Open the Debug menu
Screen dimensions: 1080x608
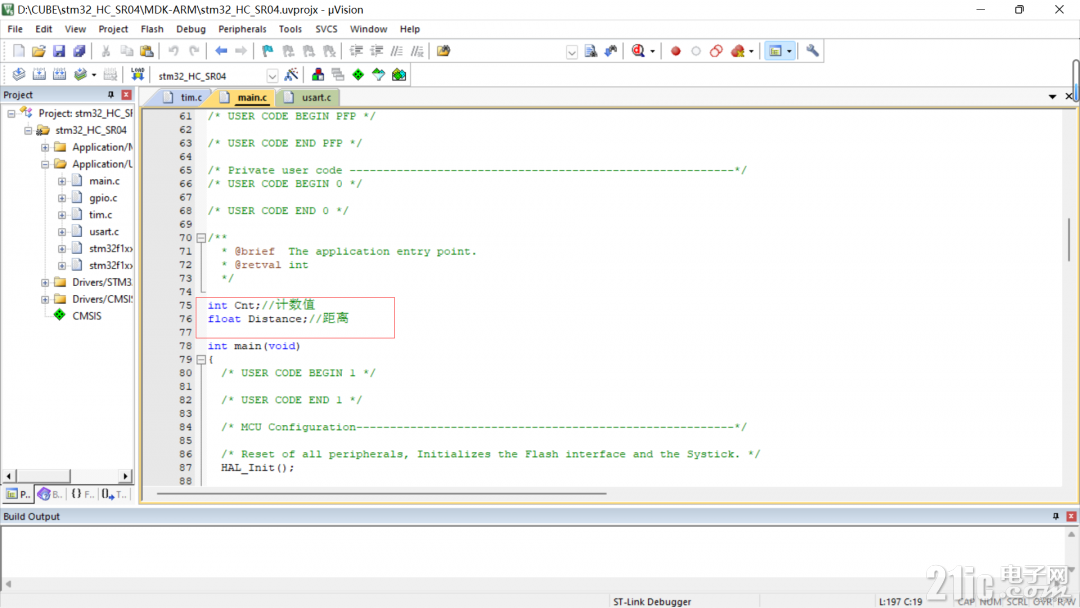pos(191,29)
